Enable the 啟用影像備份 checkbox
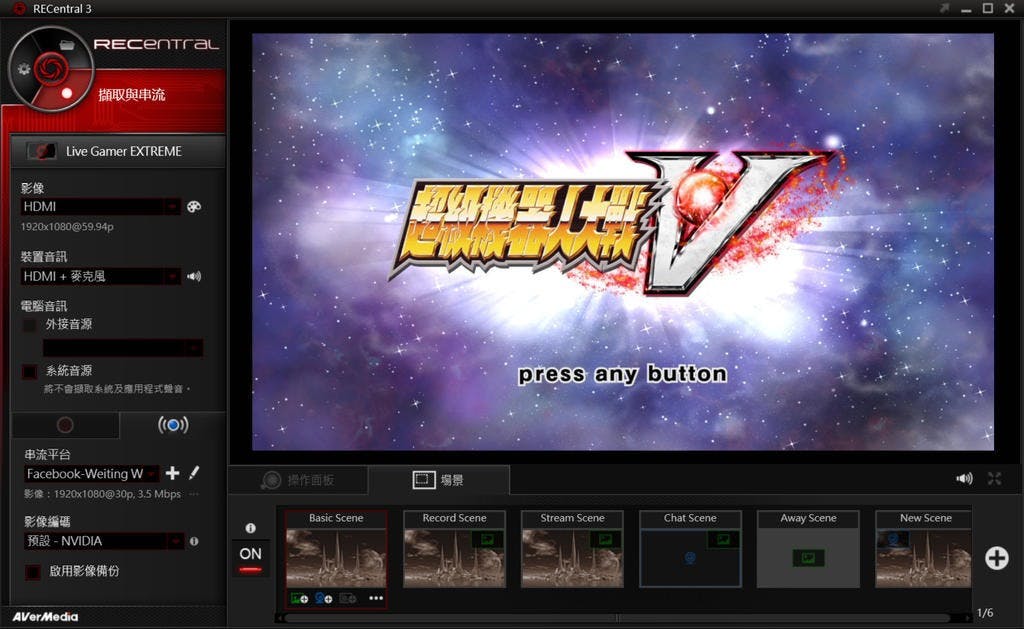This screenshot has height=629, width=1024. (33, 572)
